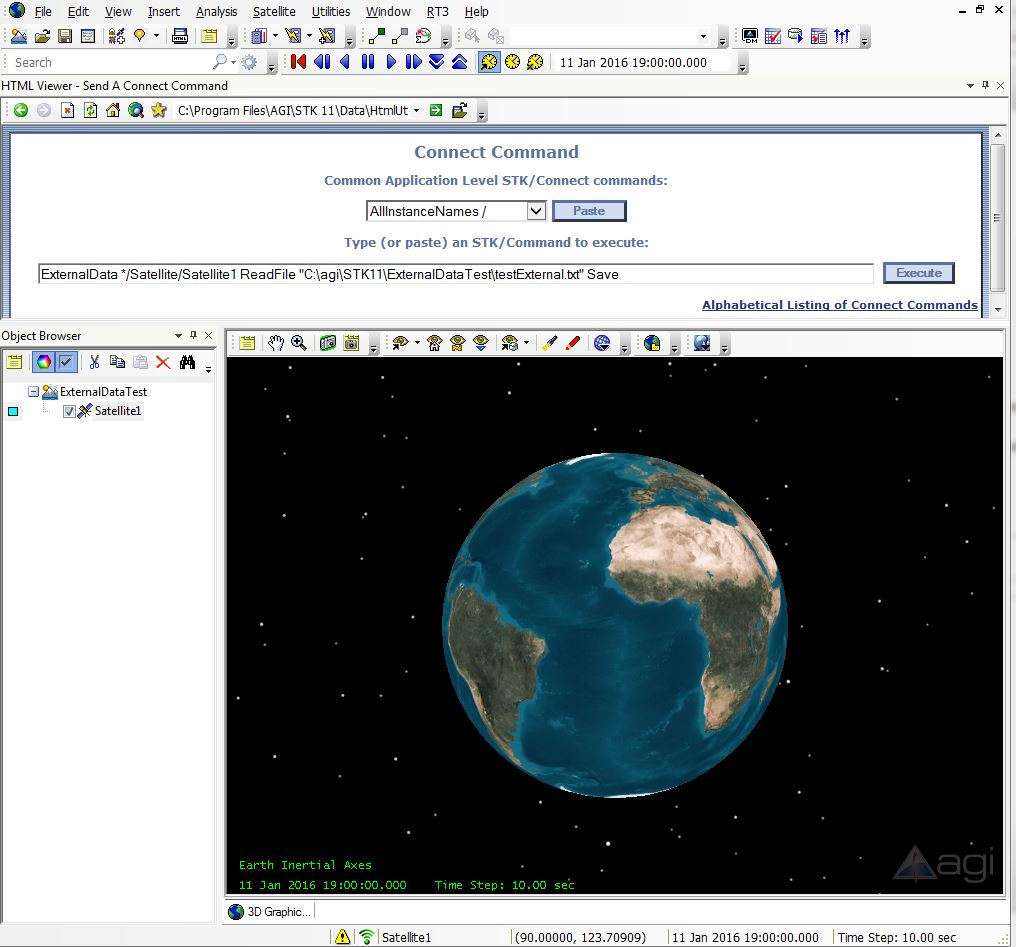Toggle the colored-circle button in Object Browser
This screenshot has width=1016, height=947.
point(43,361)
